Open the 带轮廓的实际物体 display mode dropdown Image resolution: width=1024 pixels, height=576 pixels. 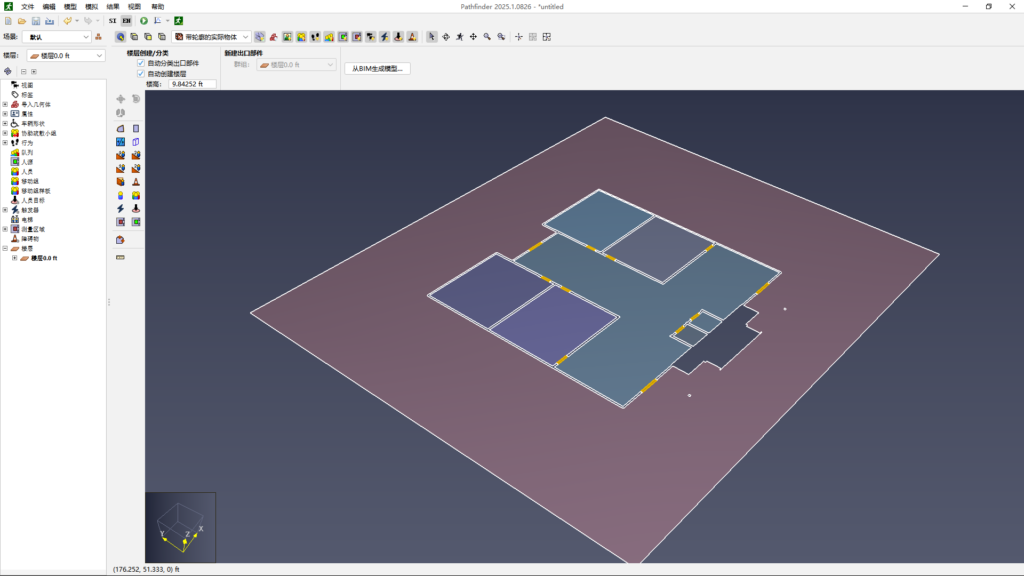(211, 37)
